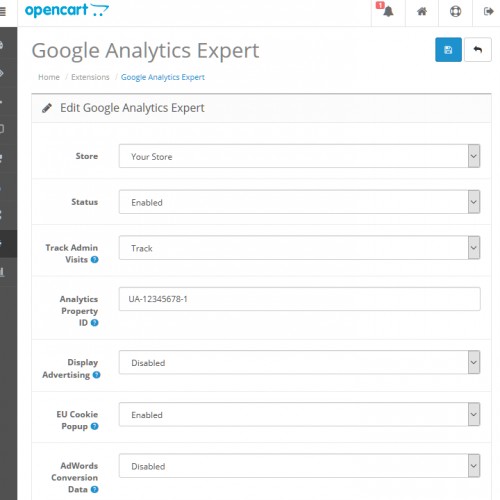
Task: Toggle the hamburger menu icon
Action: 3,12
